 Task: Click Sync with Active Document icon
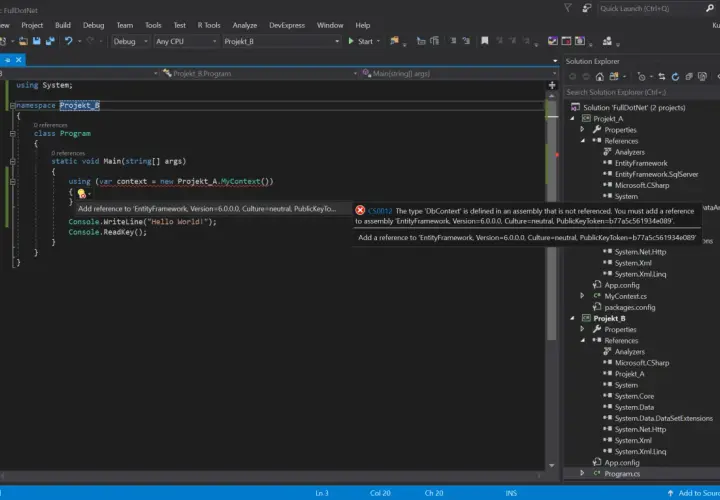tap(662, 77)
